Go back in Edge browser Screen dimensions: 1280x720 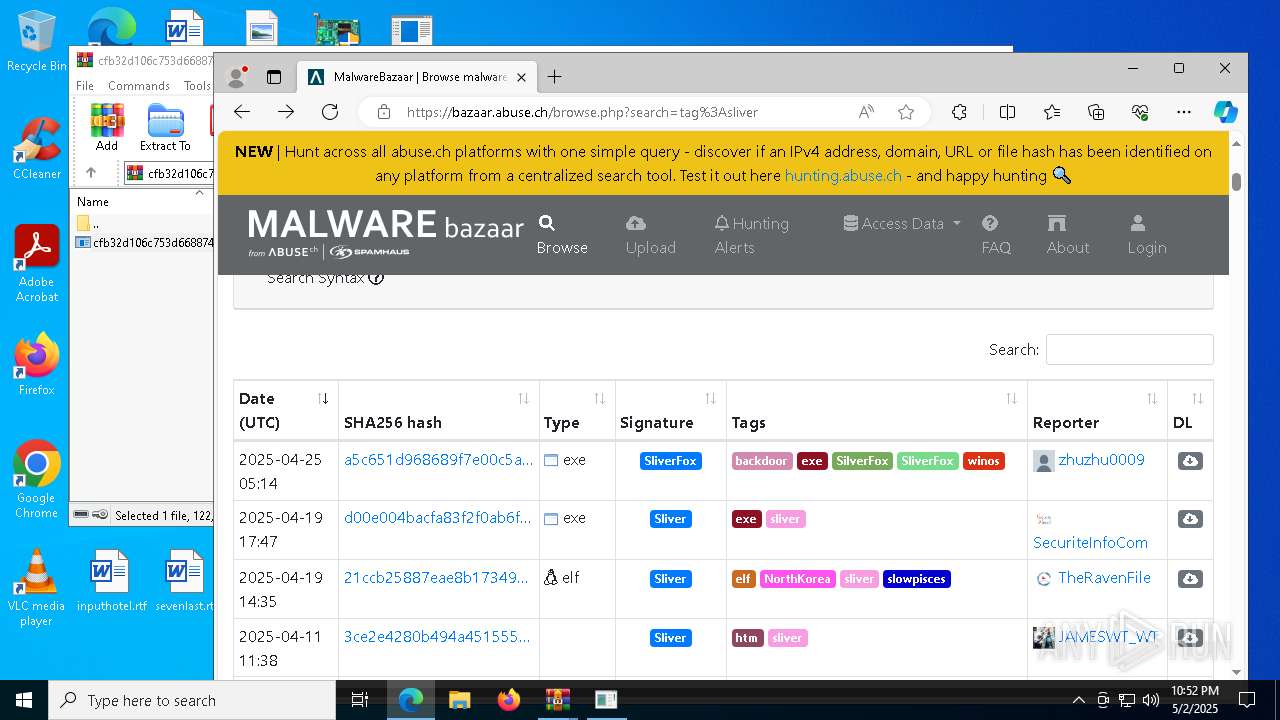242,112
